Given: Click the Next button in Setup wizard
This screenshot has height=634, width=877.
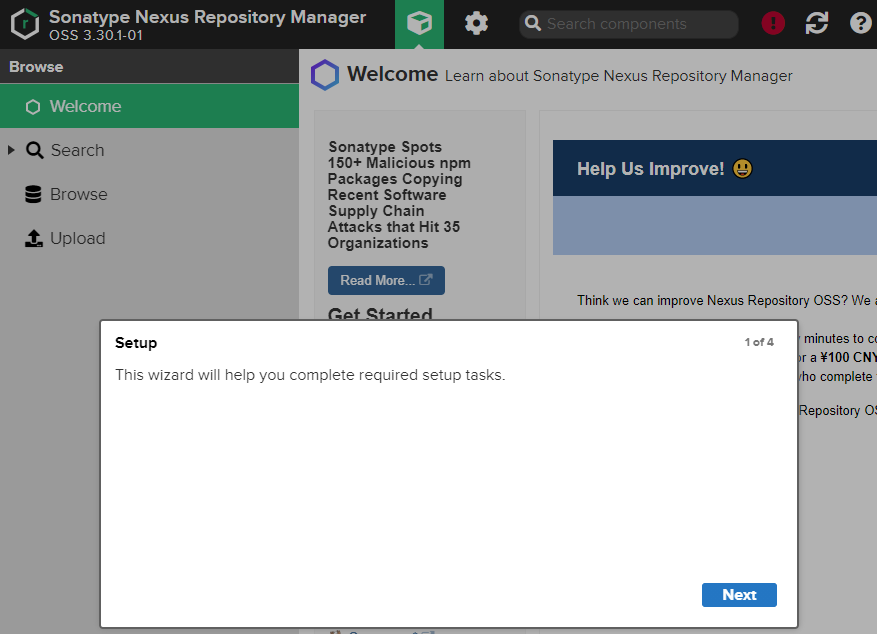Looking at the screenshot, I should pyautogui.click(x=739, y=594).
